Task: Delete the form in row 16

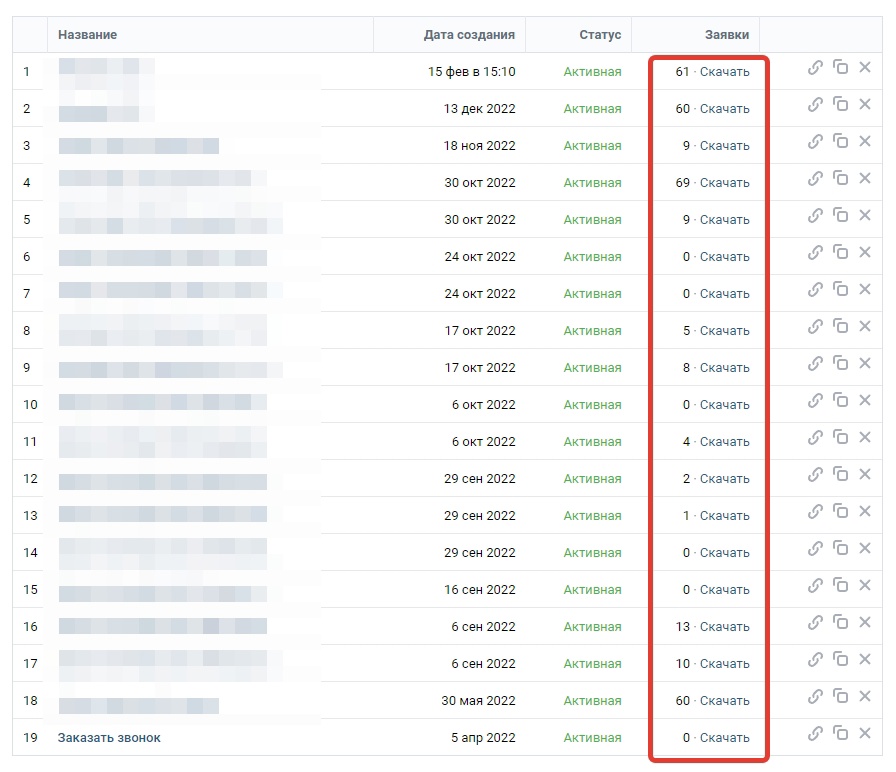Action: pos(865,622)
